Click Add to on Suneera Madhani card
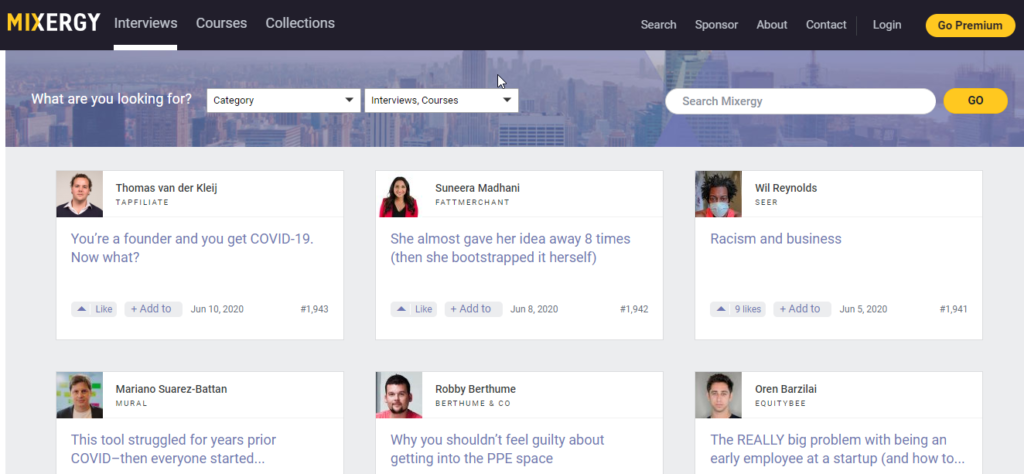1024x474 pixels. point(473,309)
